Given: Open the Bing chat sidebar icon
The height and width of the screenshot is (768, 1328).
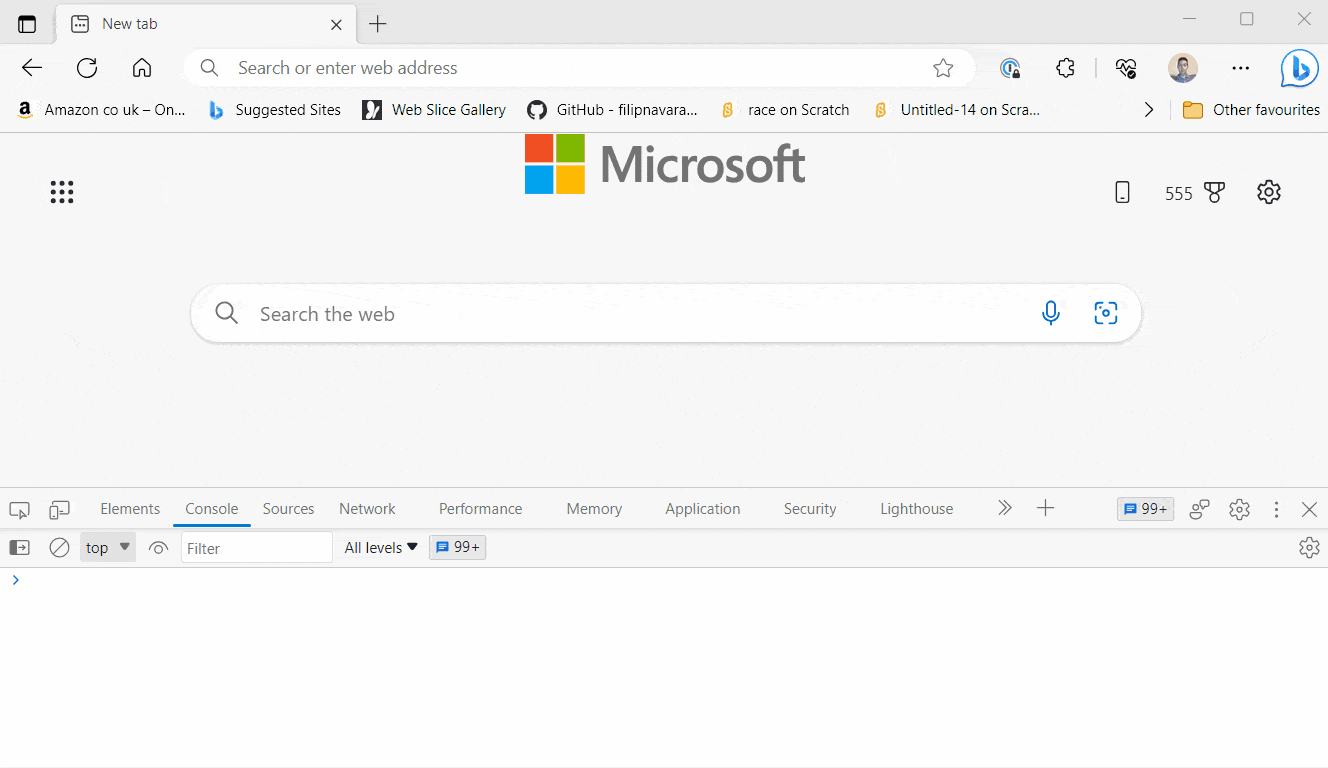Looking at the screenshot, I should [x=1300, y=68].
